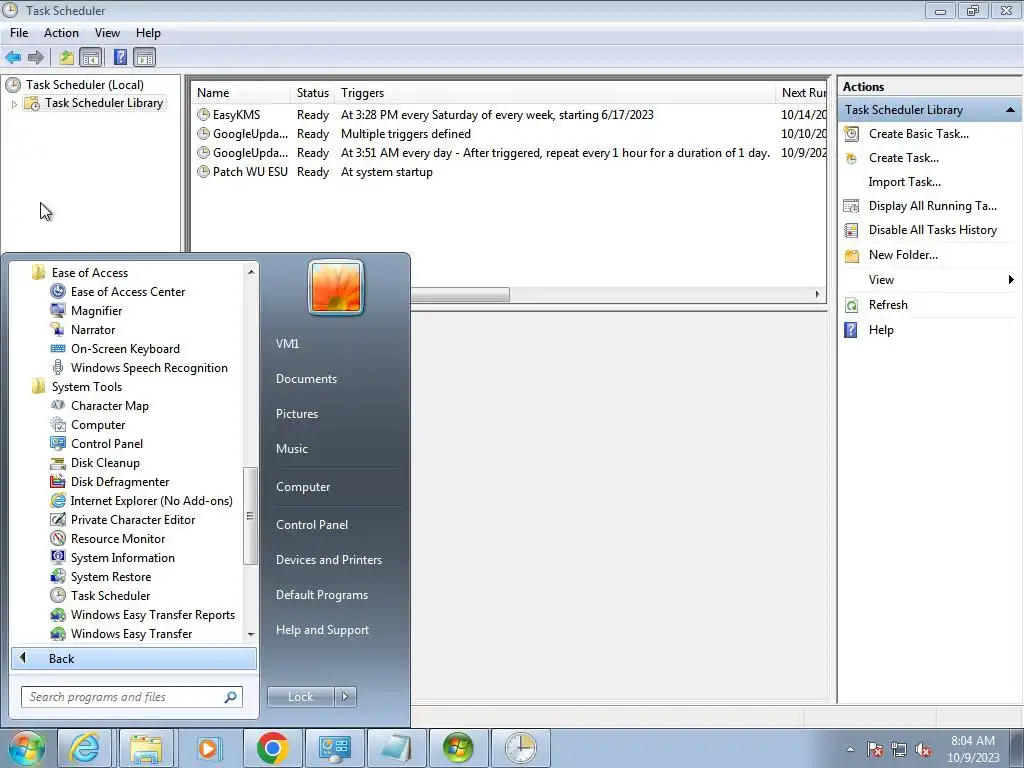Viewport: 1024px width, 768px height.
Task: Click the New Folder icon in Actions
Action: [851, 255]
